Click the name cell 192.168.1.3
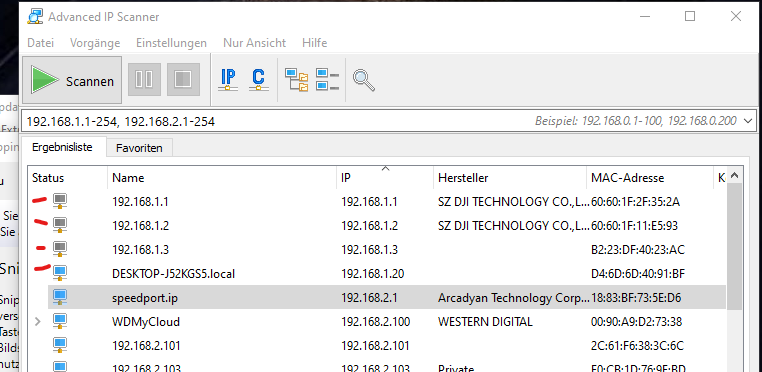Viewport: 762px width, 372px height. (140, 249)
